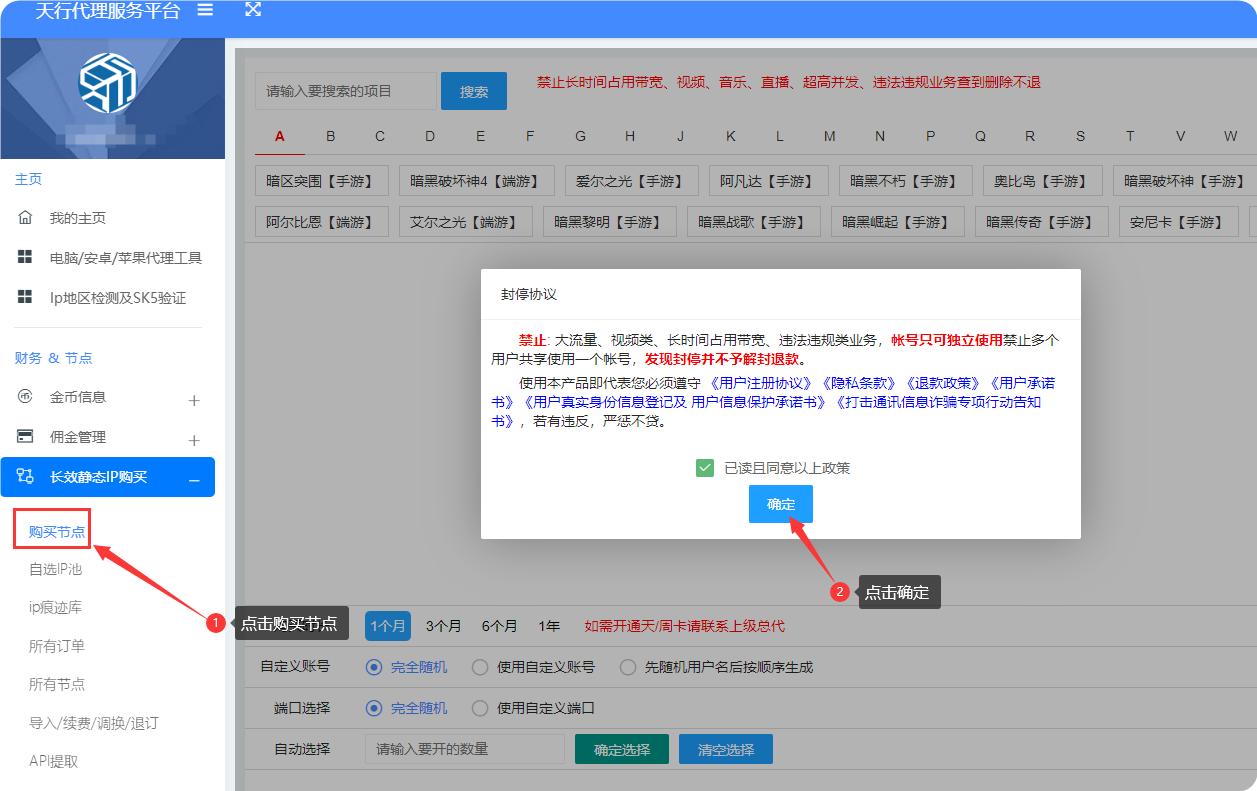This screenshot has width=1257, height=791.
Task: Click the coin icon beside 金币信息
Action: 26,397
